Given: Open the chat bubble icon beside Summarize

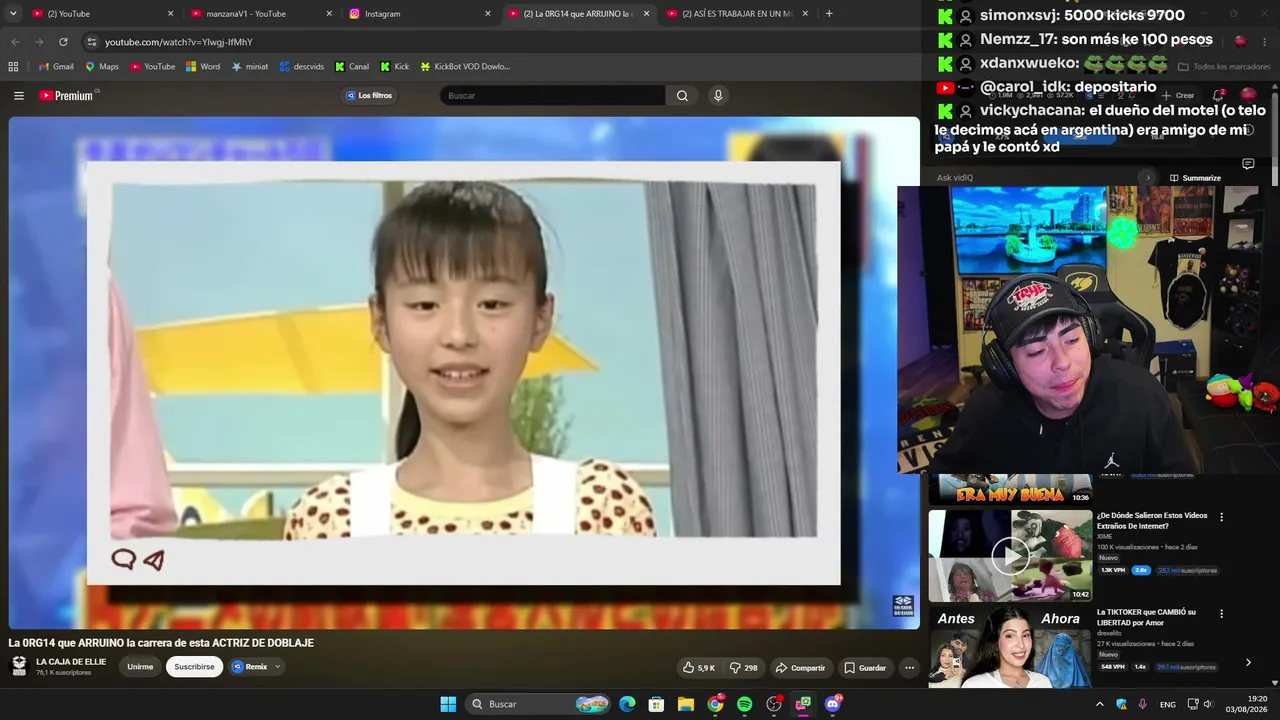Looking at the screenshot, I should 1248,164.
